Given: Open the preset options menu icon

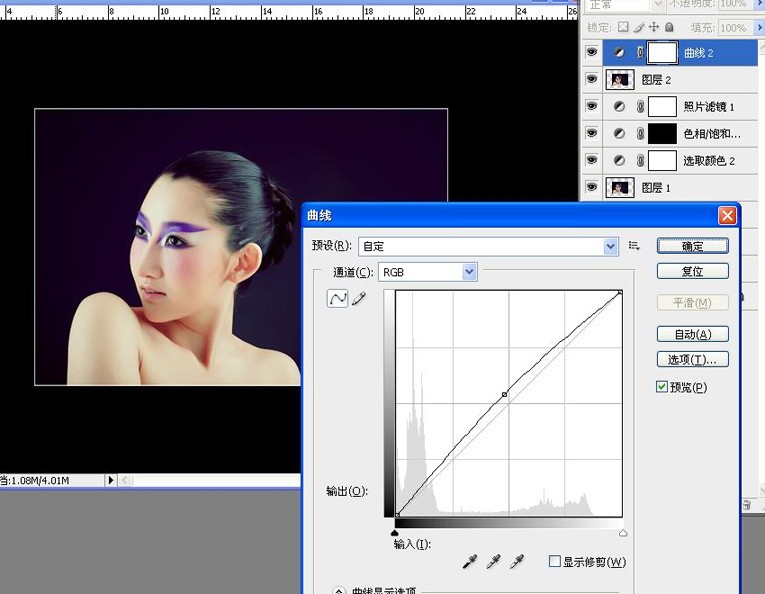Looking at the screenshot, I should [x=634, y=246].
